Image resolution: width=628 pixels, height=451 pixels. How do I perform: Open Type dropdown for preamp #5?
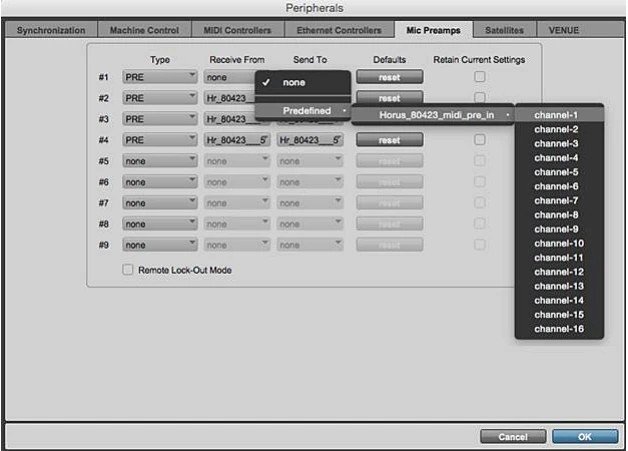[160, 161]
